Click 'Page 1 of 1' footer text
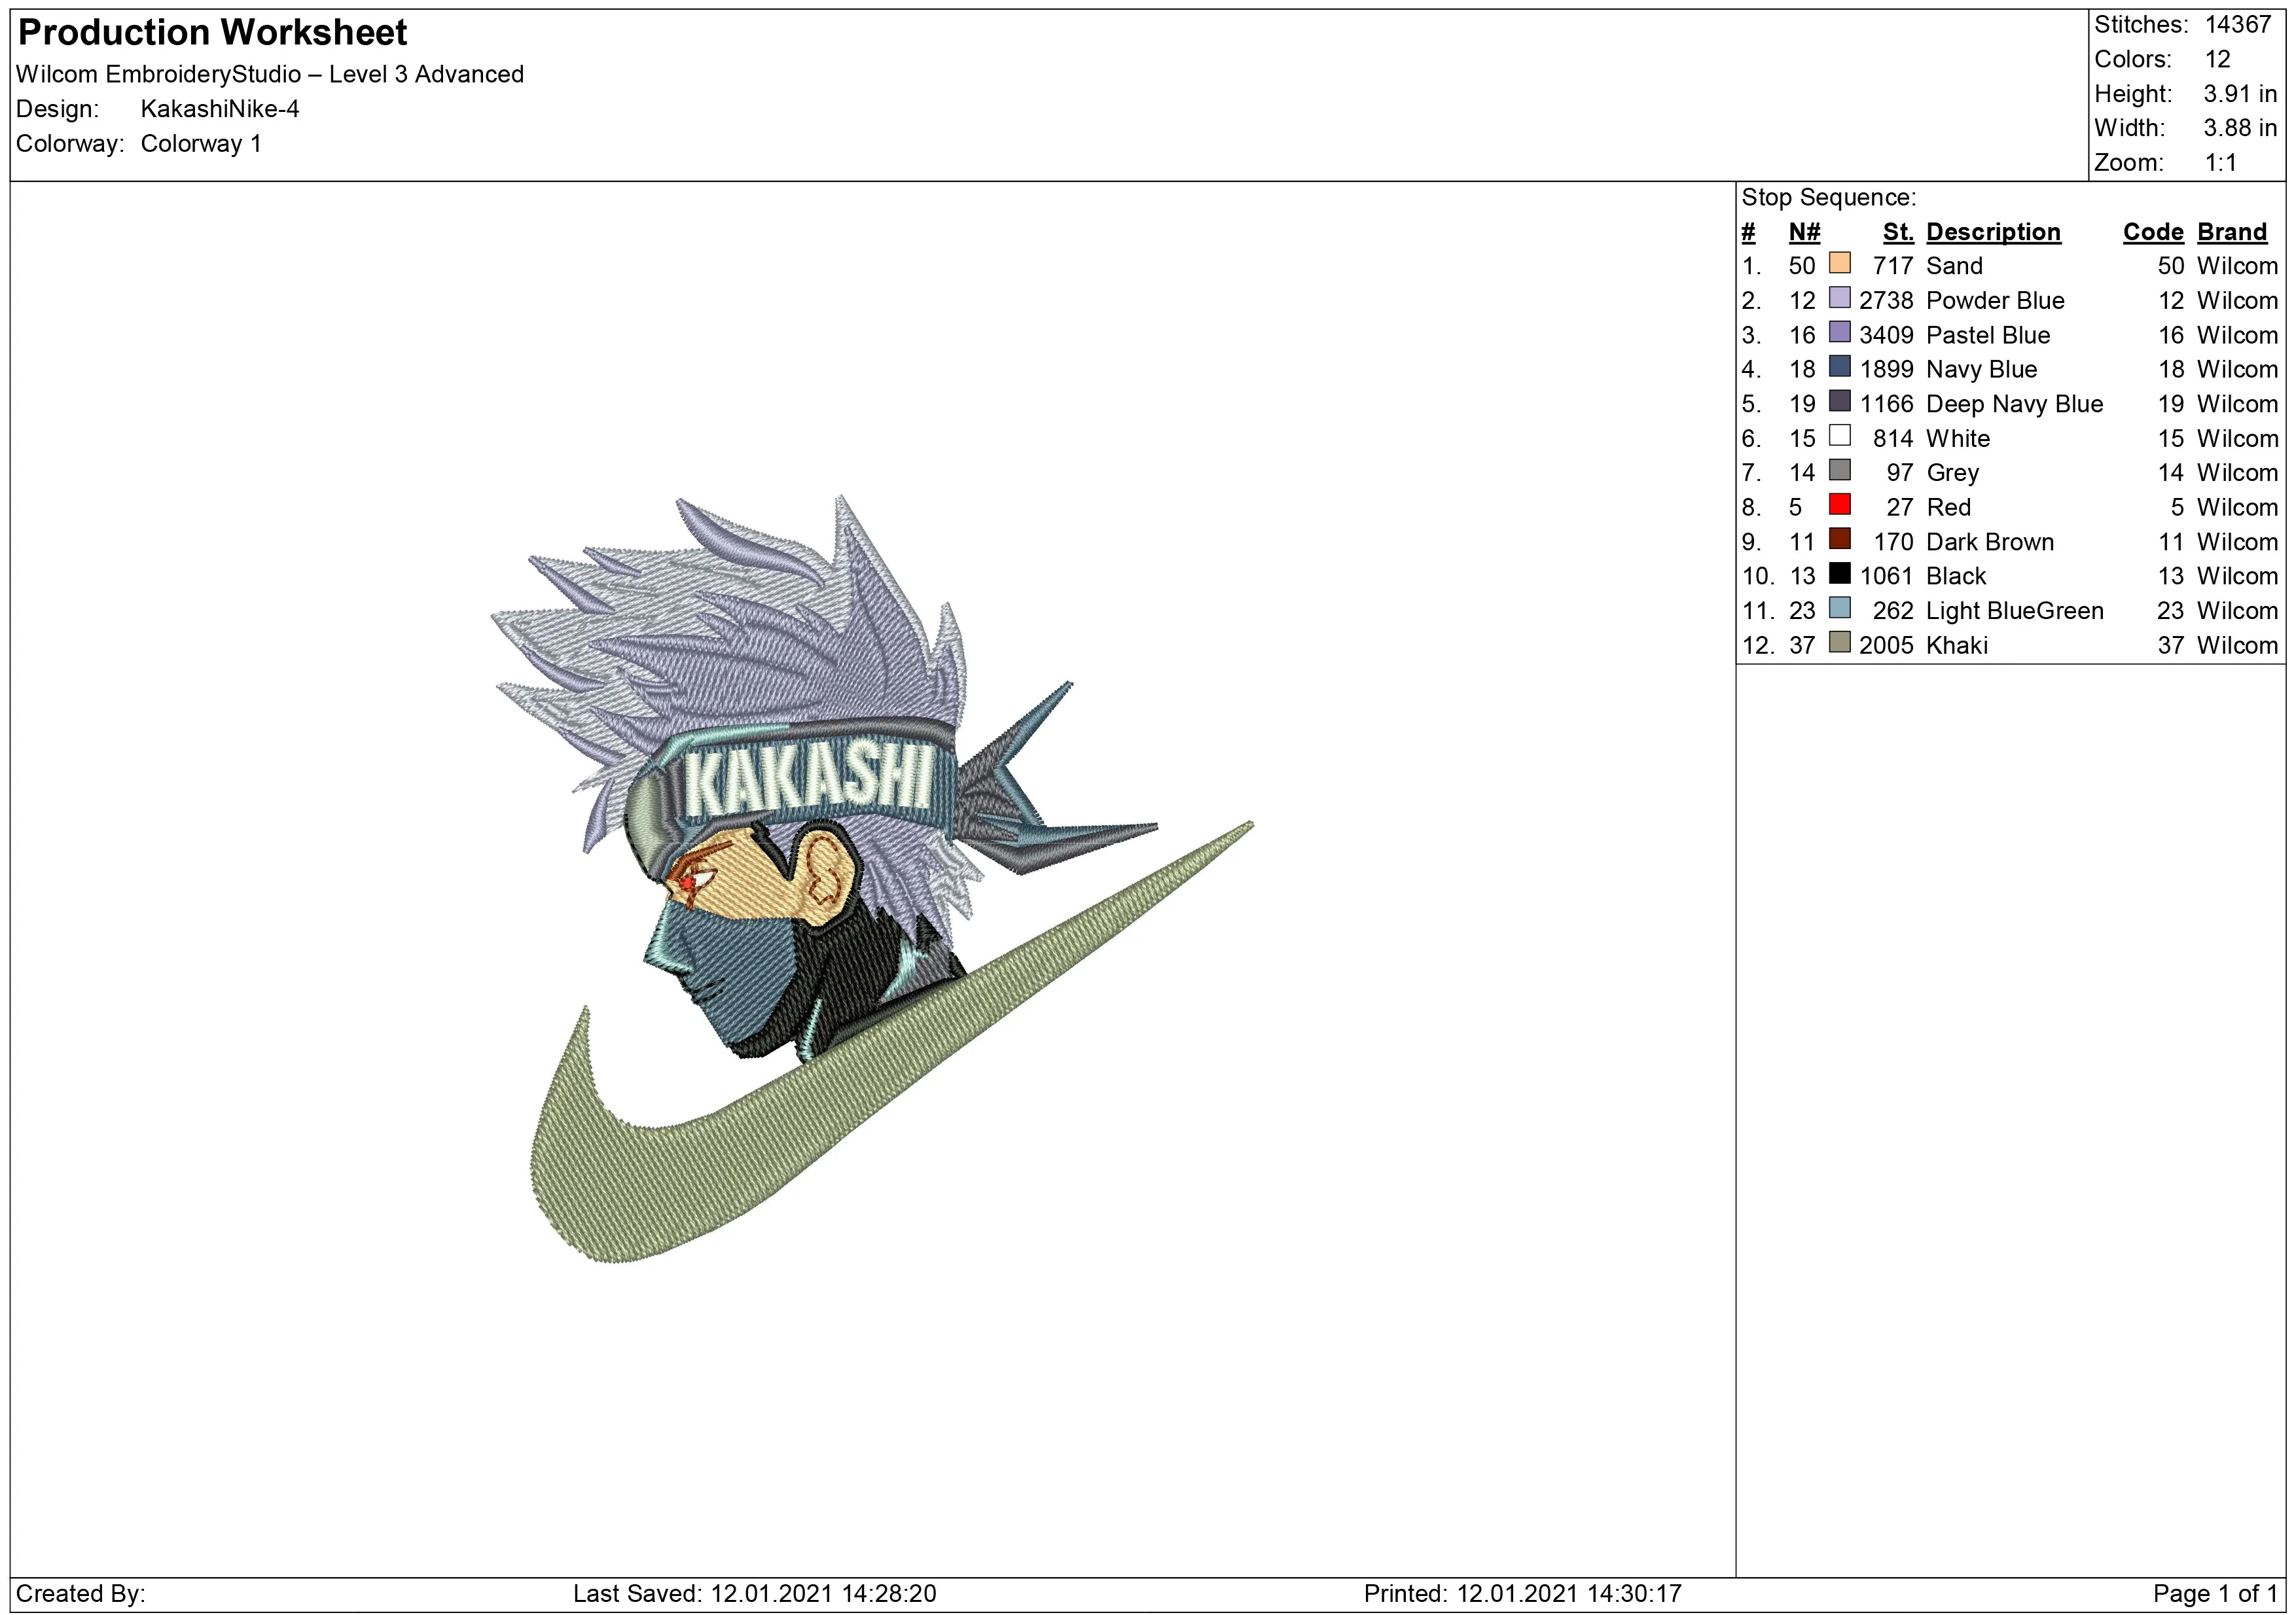Image resolution: width=2296 pixels, height=1615 pixels. tap(2215, 1594)
